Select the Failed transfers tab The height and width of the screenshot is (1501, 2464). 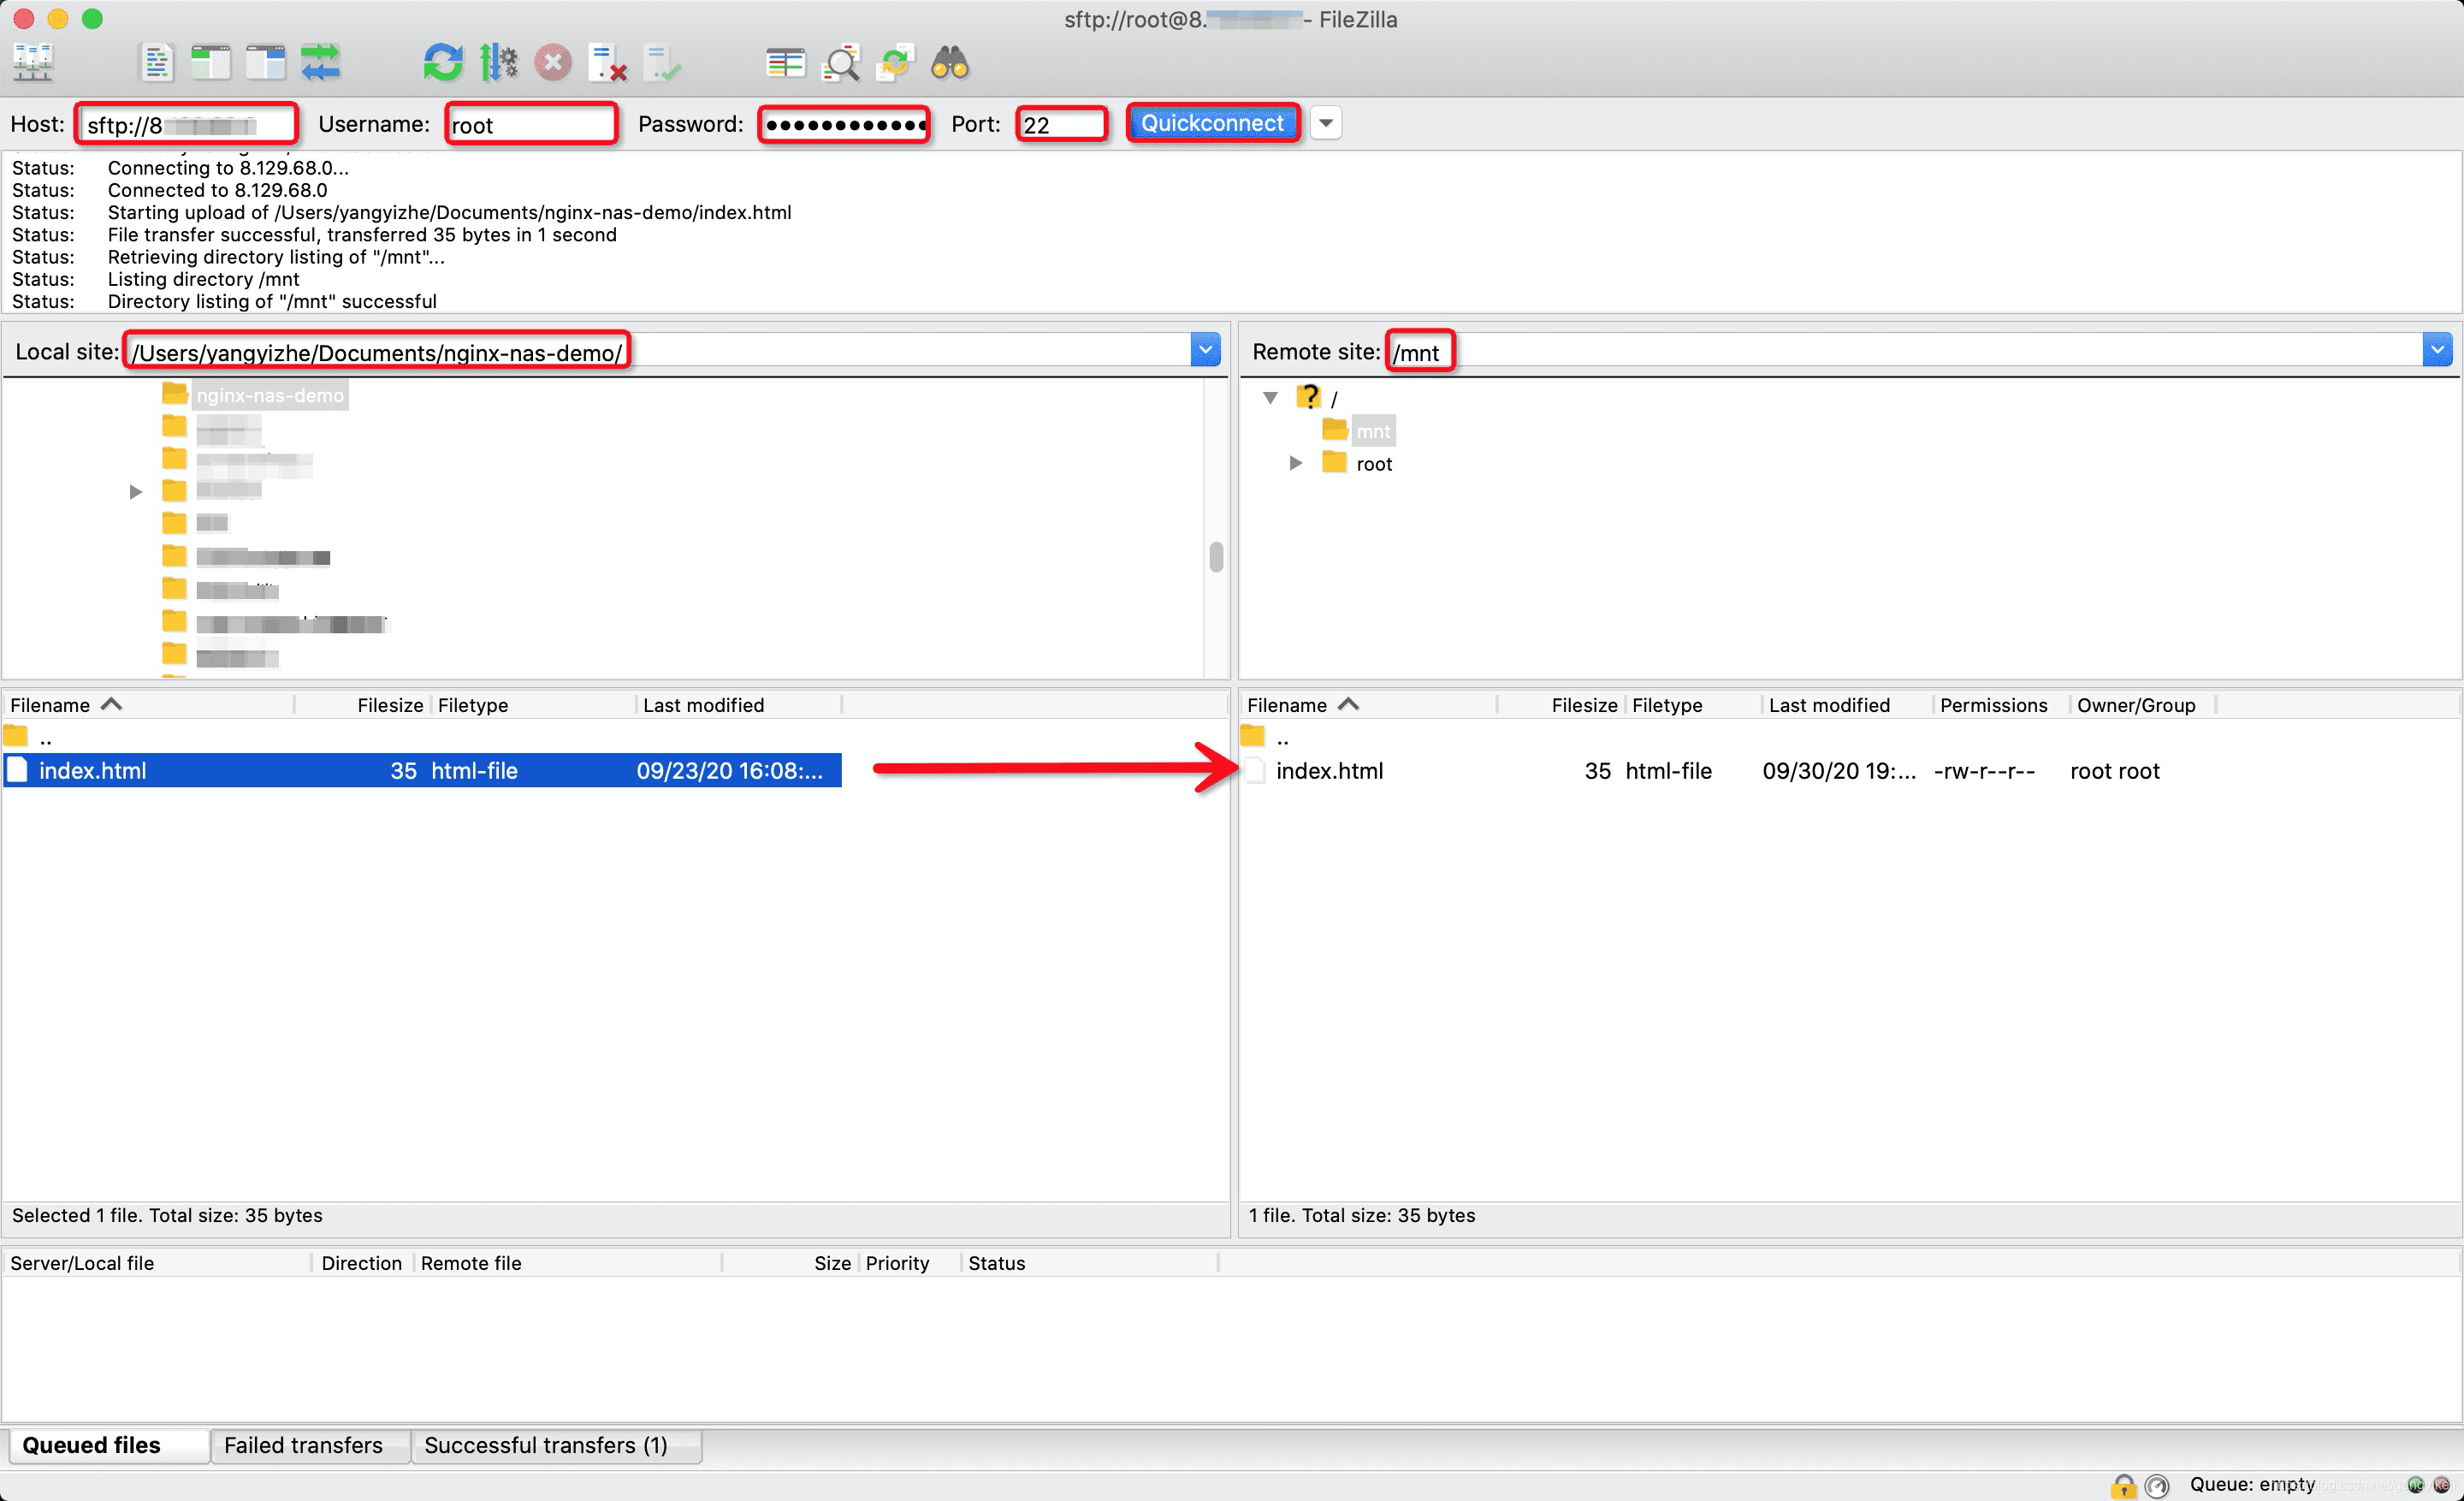[301, 1446]
